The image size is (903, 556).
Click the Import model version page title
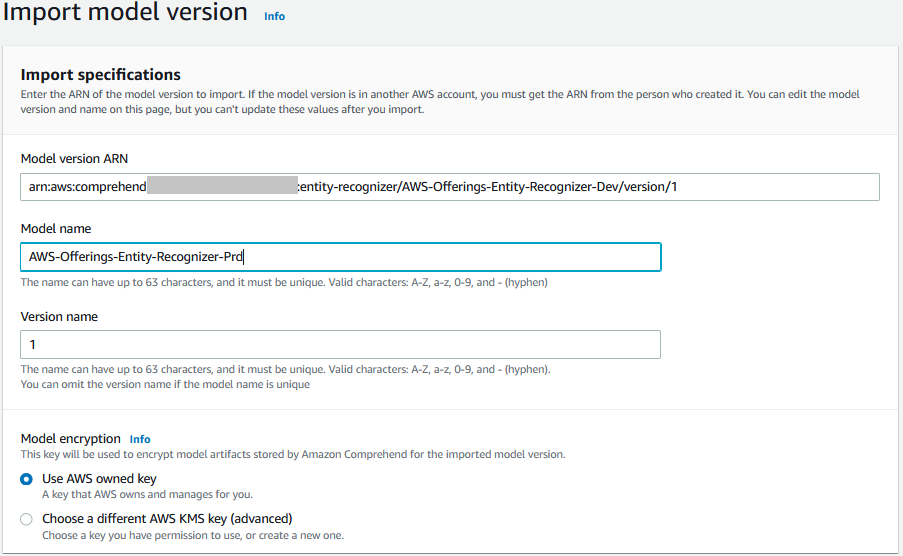pos(125,12)
